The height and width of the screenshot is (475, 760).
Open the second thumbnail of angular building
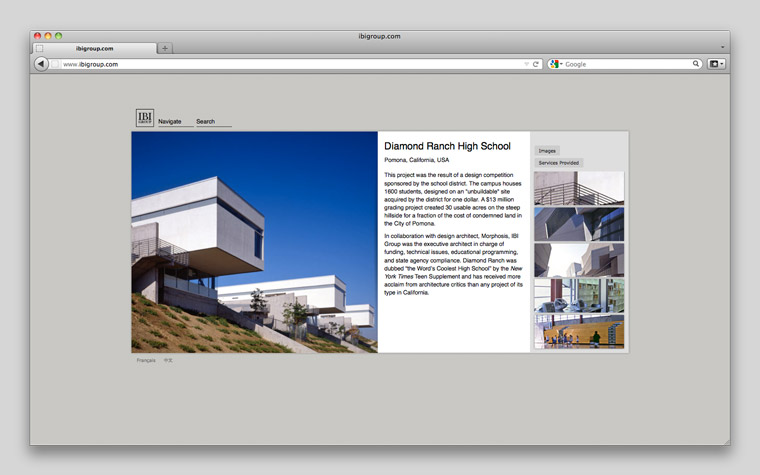coord(578,224)
